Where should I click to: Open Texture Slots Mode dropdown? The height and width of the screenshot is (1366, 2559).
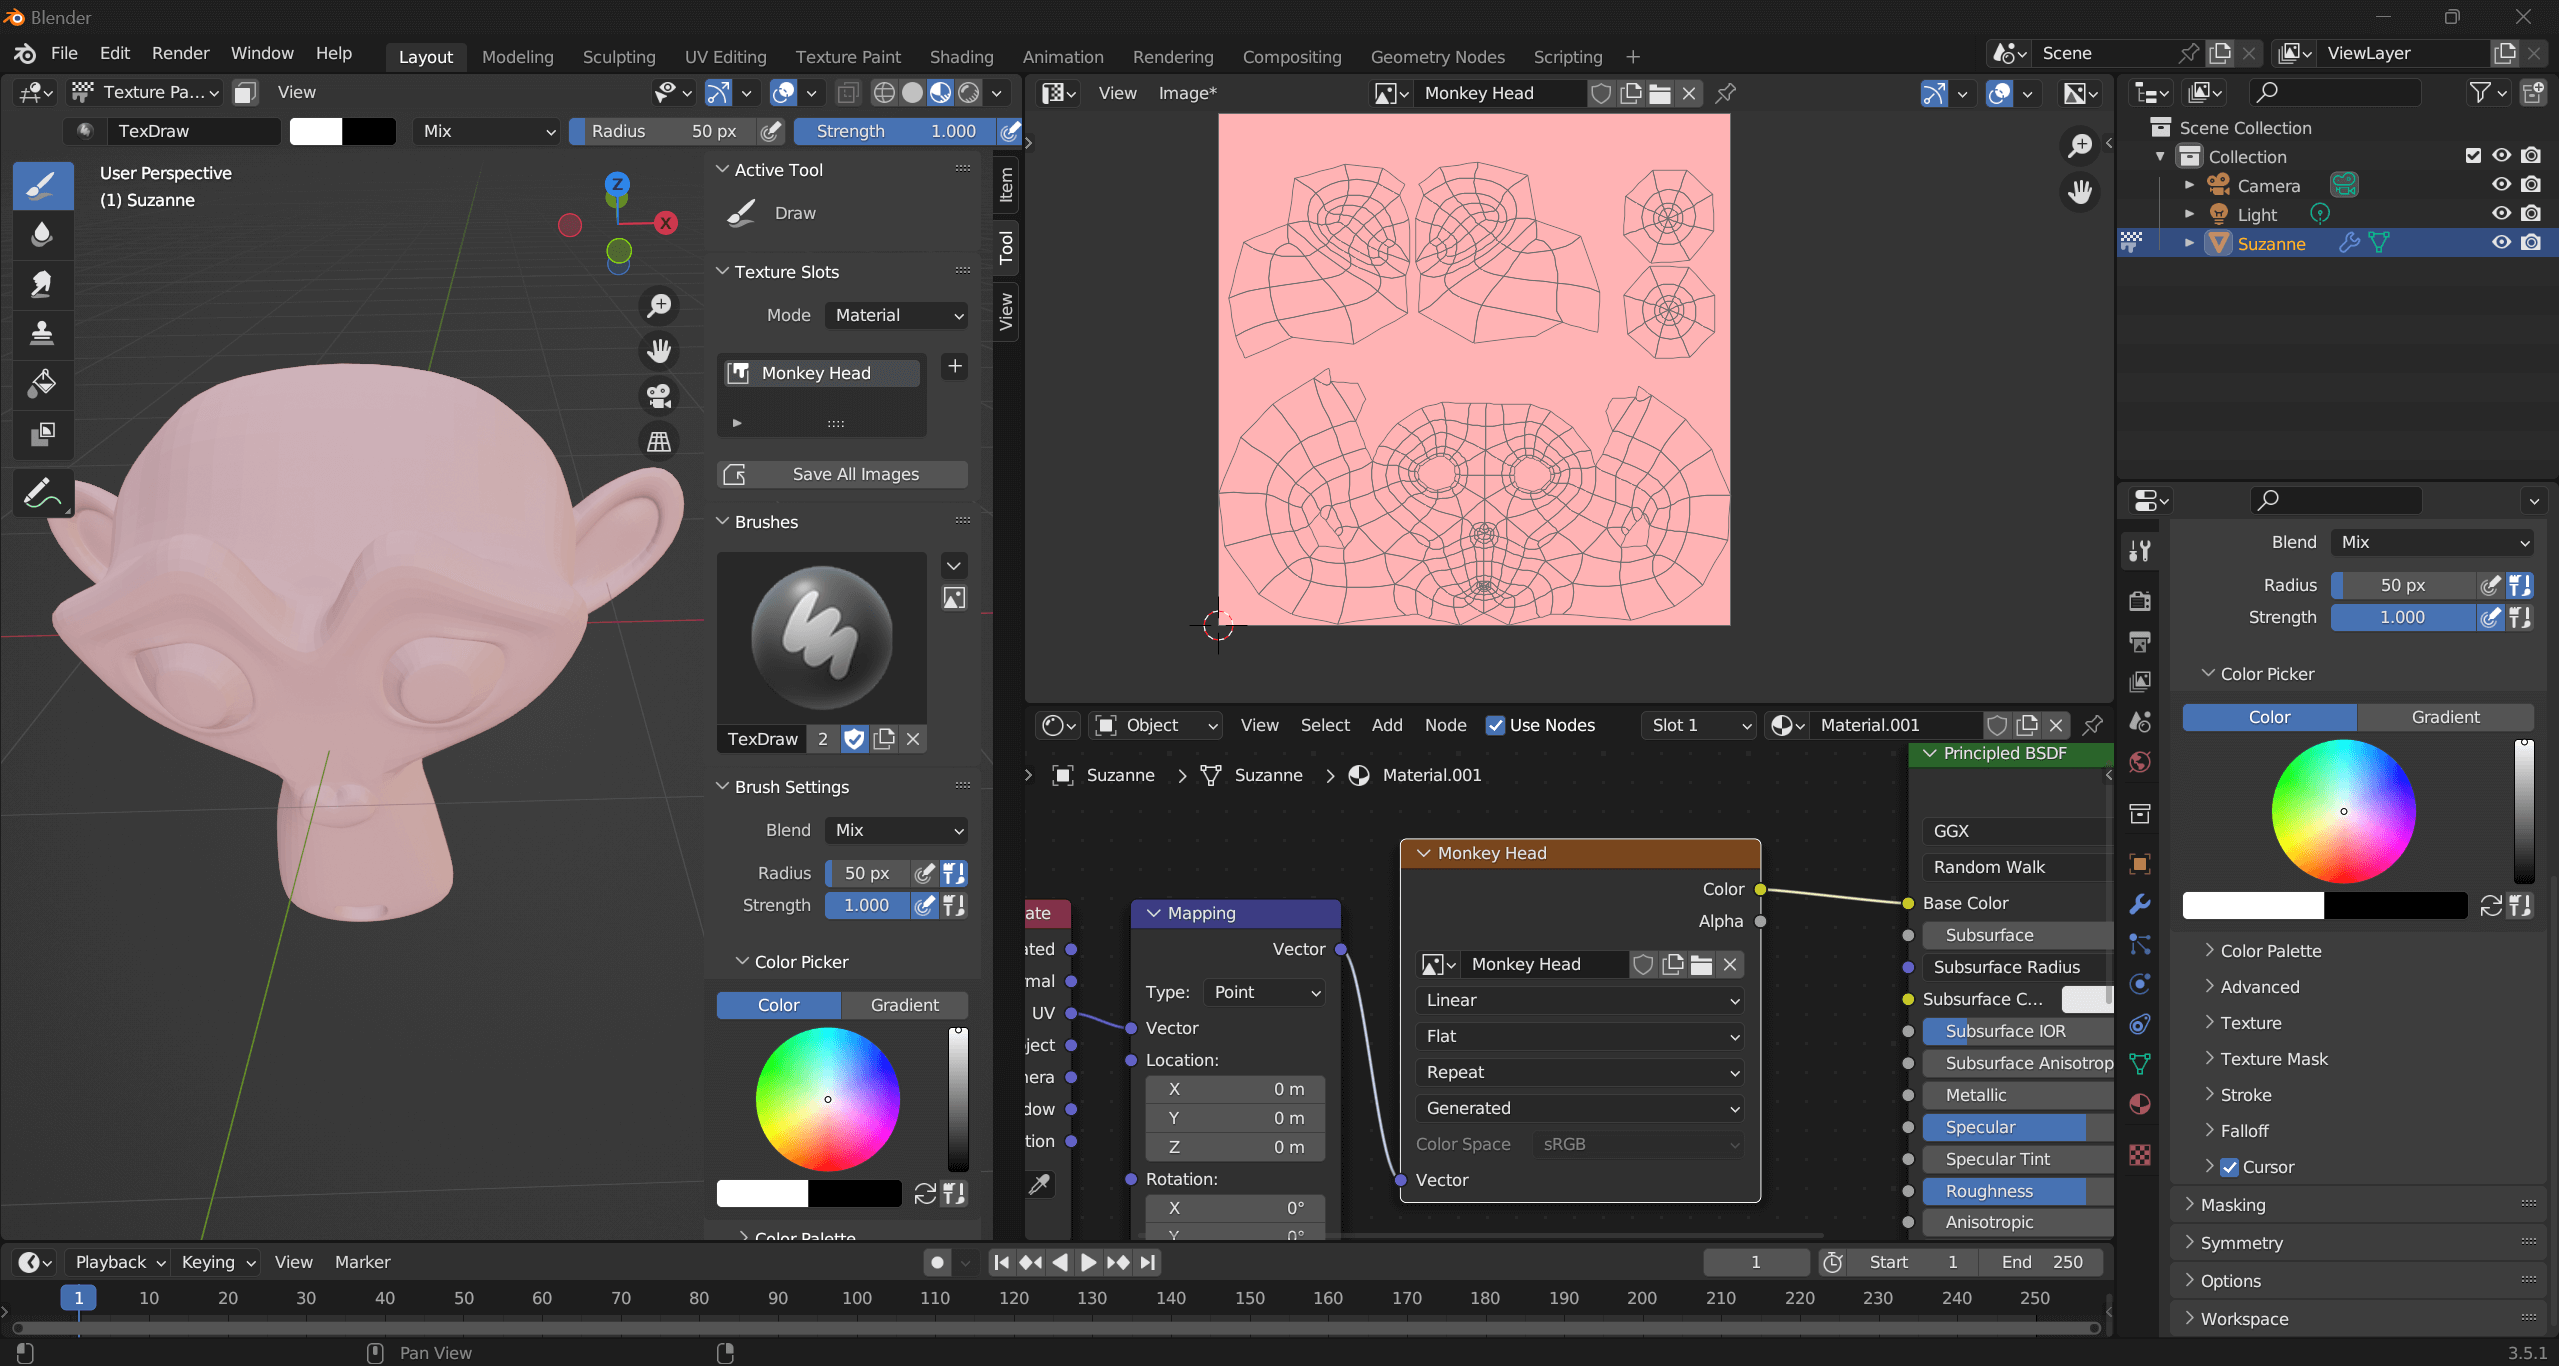(x=896, y=315)
